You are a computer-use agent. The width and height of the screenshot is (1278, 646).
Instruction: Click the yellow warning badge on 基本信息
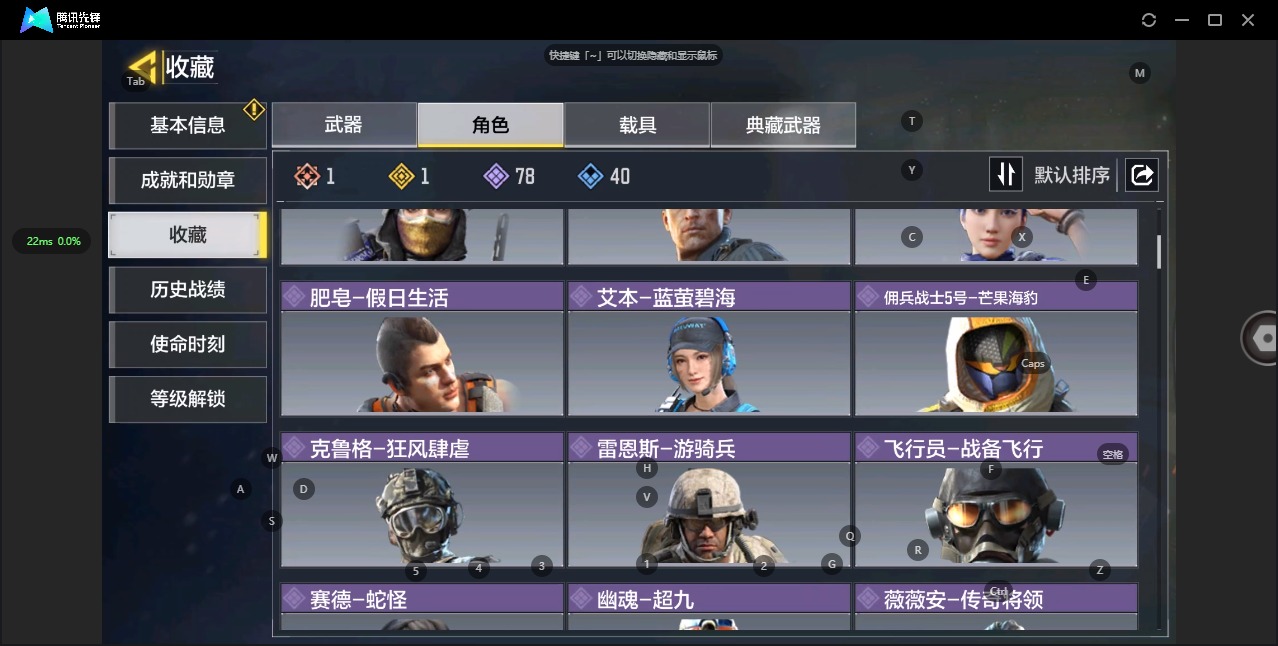pos(254,109)
